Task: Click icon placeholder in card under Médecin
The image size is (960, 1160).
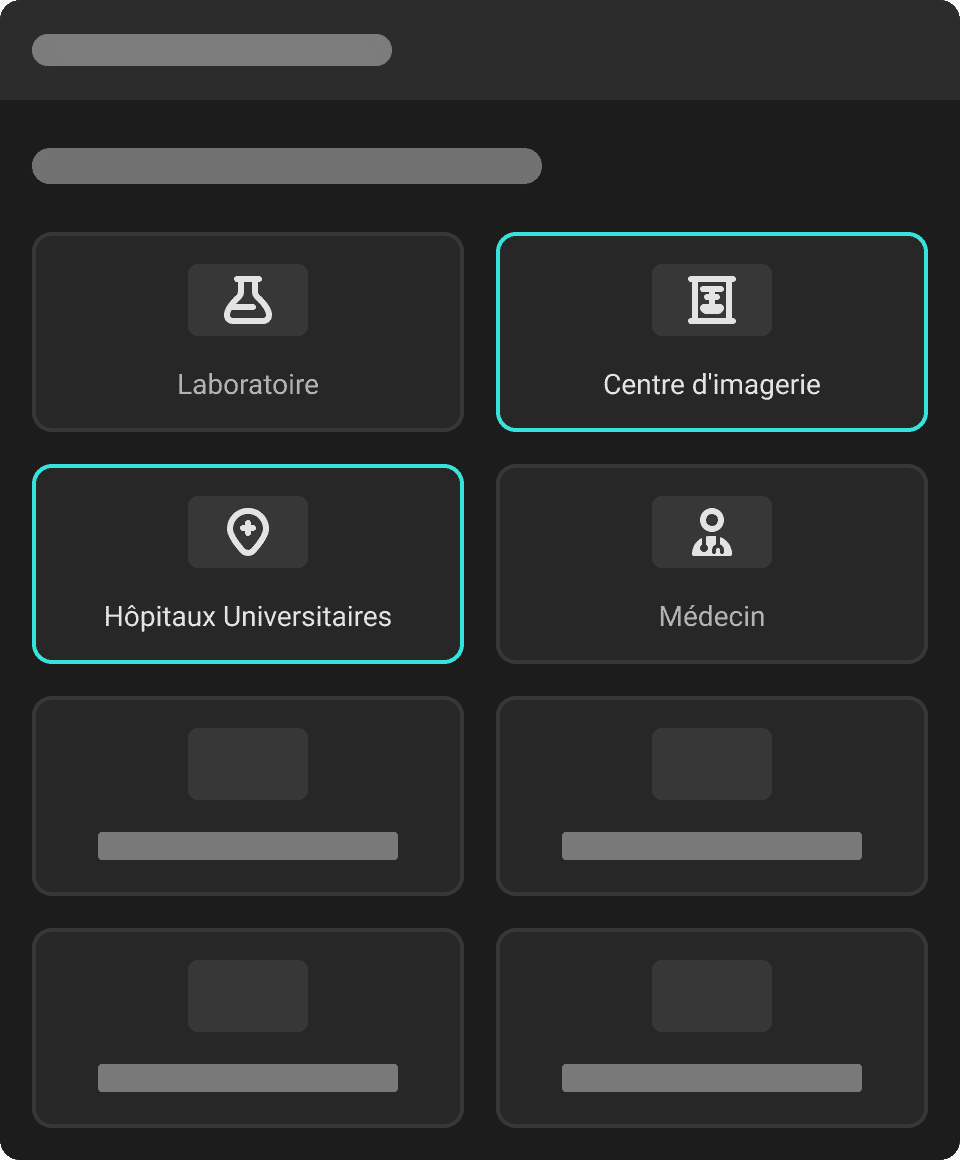Action: (711, 763)
